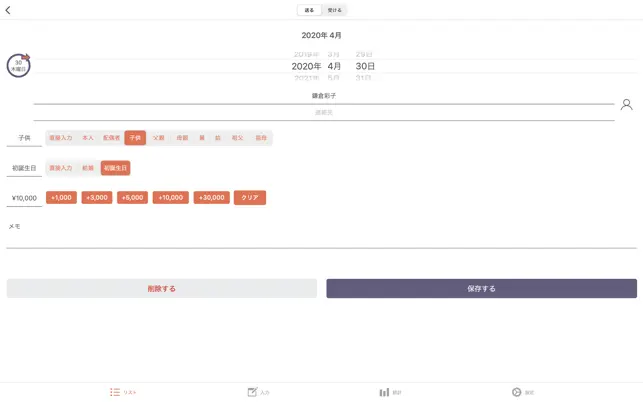Select 配偶者 relationship option

[112, 138]
